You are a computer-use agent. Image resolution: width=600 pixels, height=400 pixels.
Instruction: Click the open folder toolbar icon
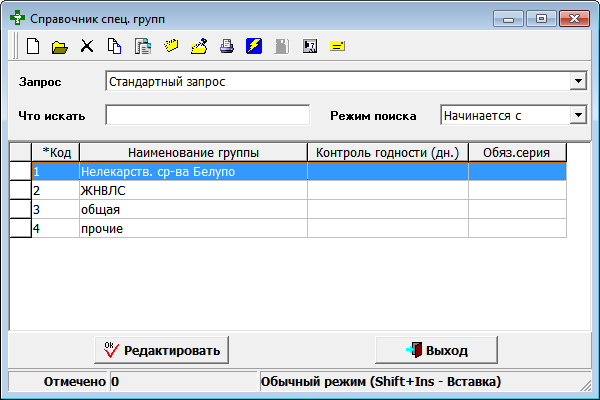tap(60, 47)
